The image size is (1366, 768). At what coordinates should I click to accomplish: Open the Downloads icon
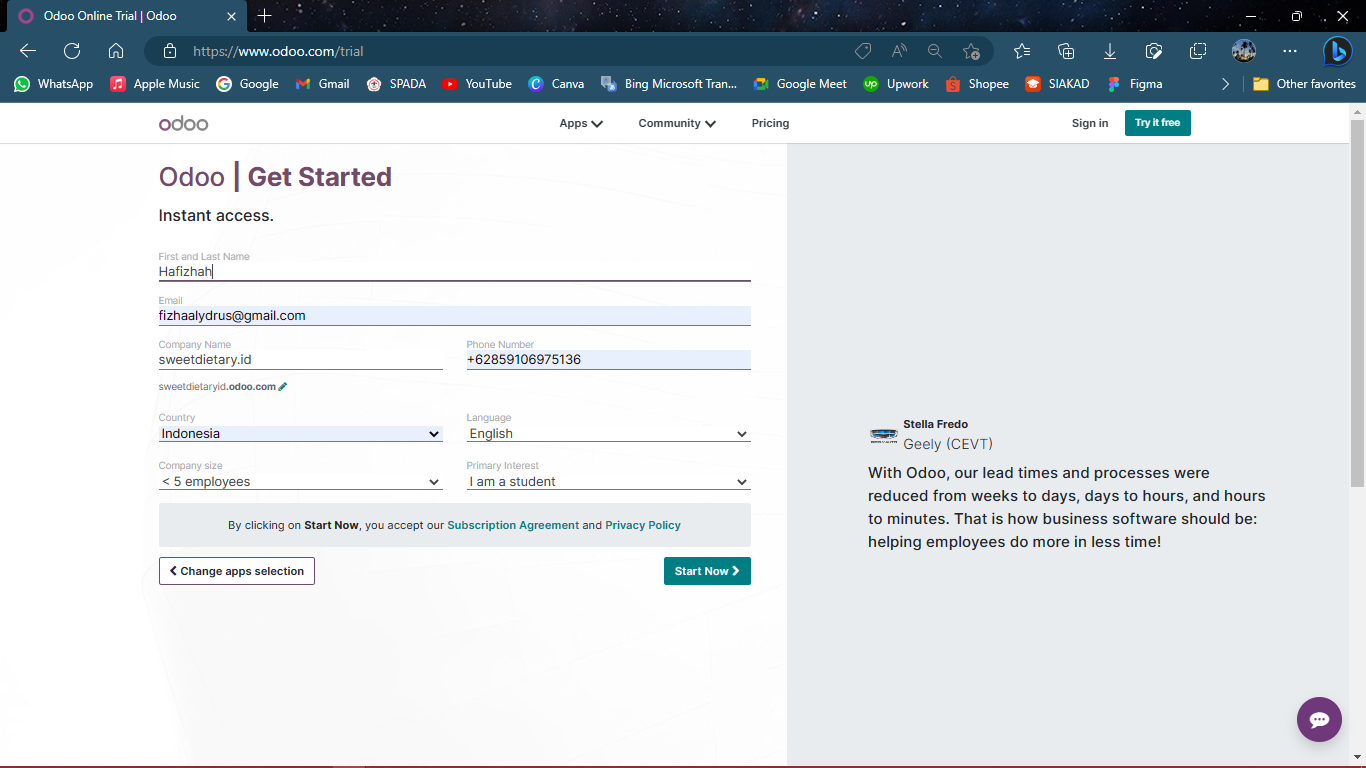pyautogui.click(x=1110, y=51)
